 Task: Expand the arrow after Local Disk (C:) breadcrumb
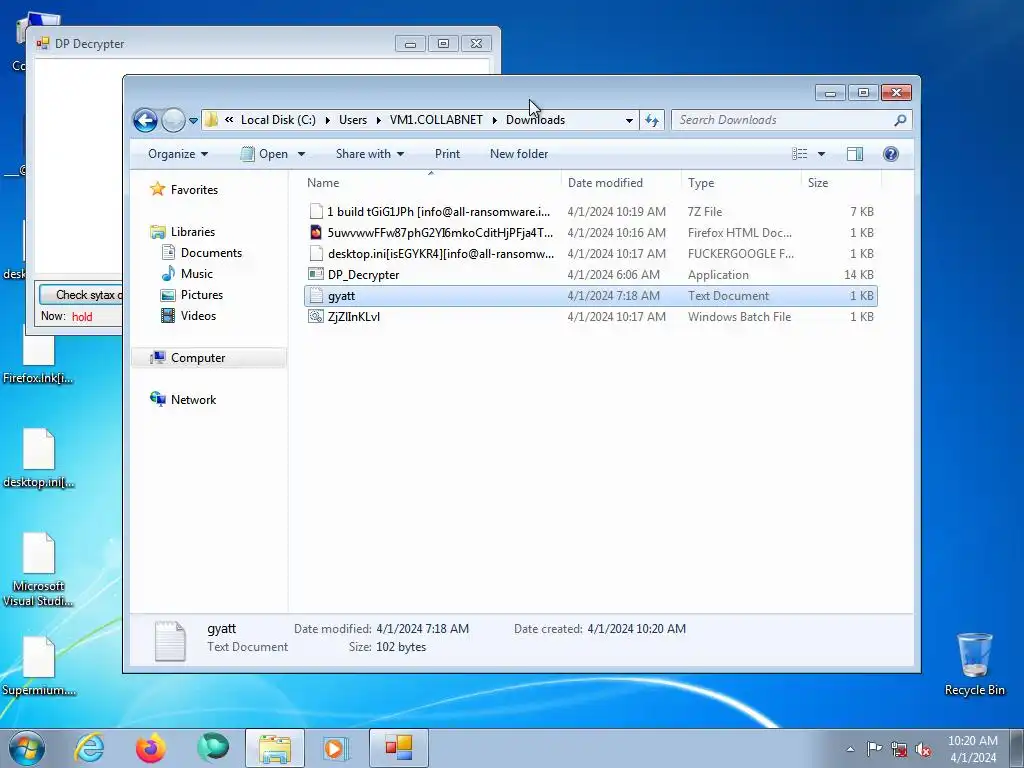point(327,120)
